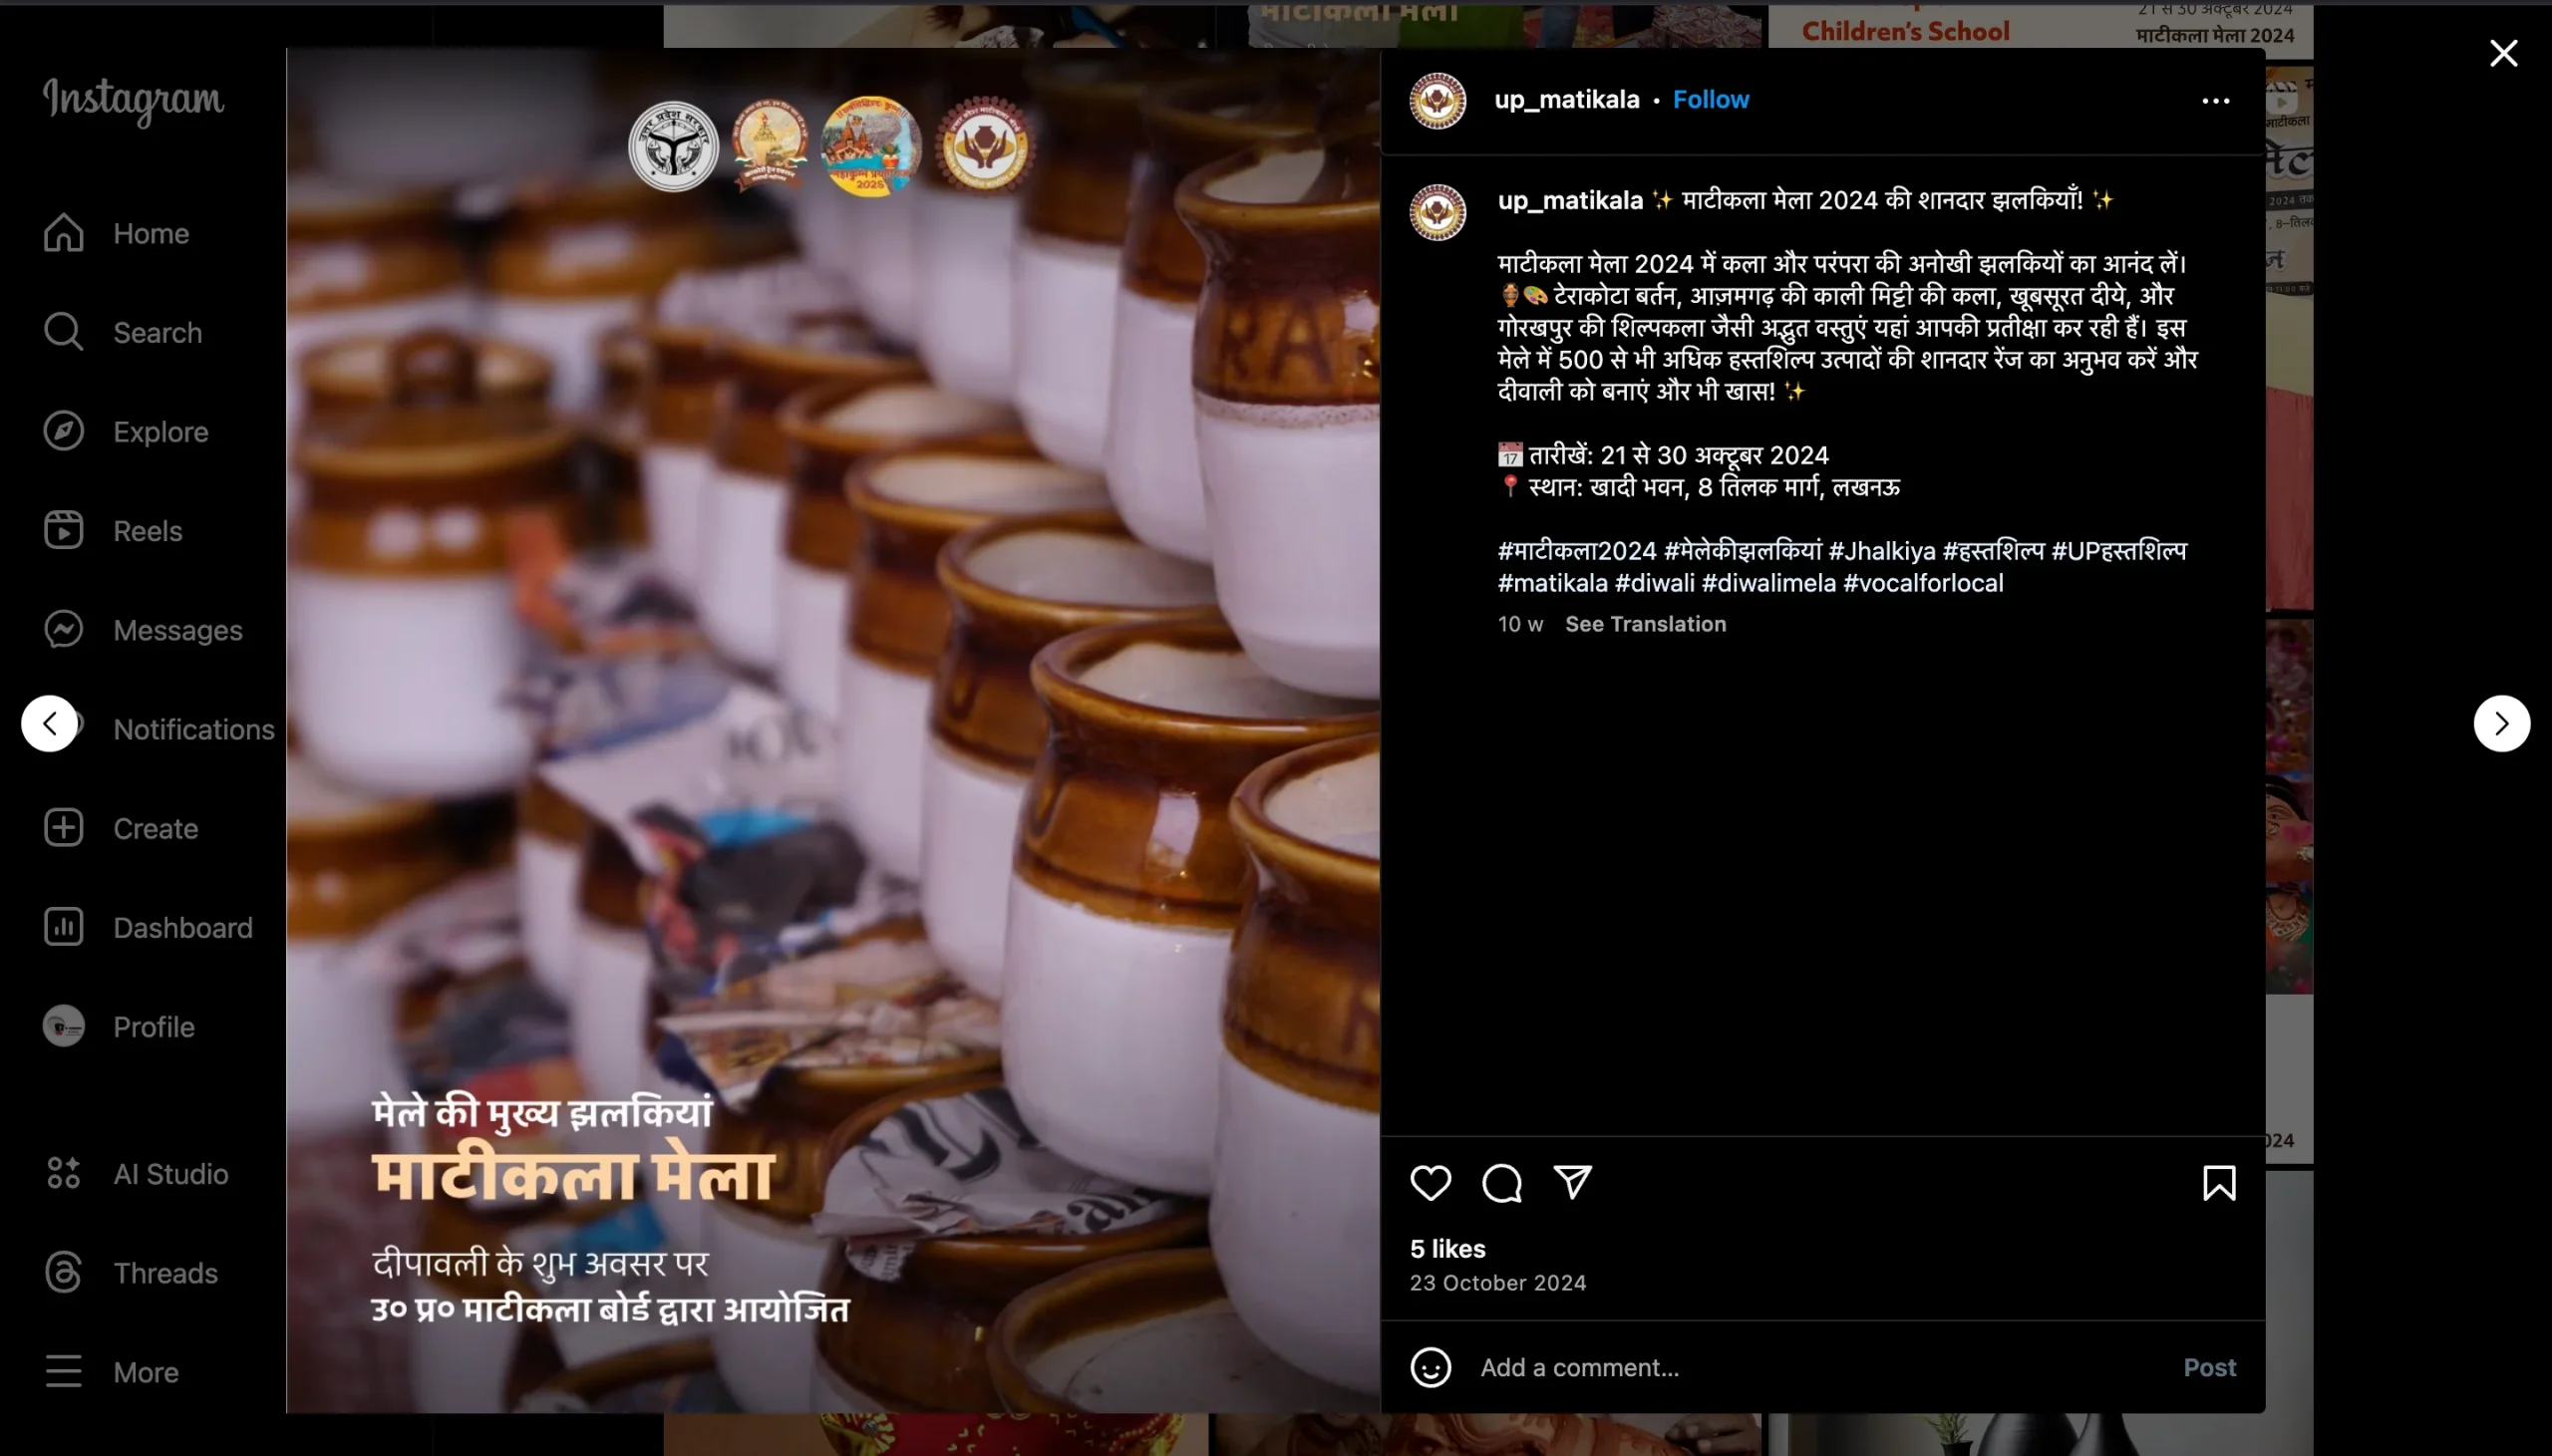Click the Profile avatar icon in the sidebar
The height and width of the screenshot is (1456, 2552).
coord(63,1026)
